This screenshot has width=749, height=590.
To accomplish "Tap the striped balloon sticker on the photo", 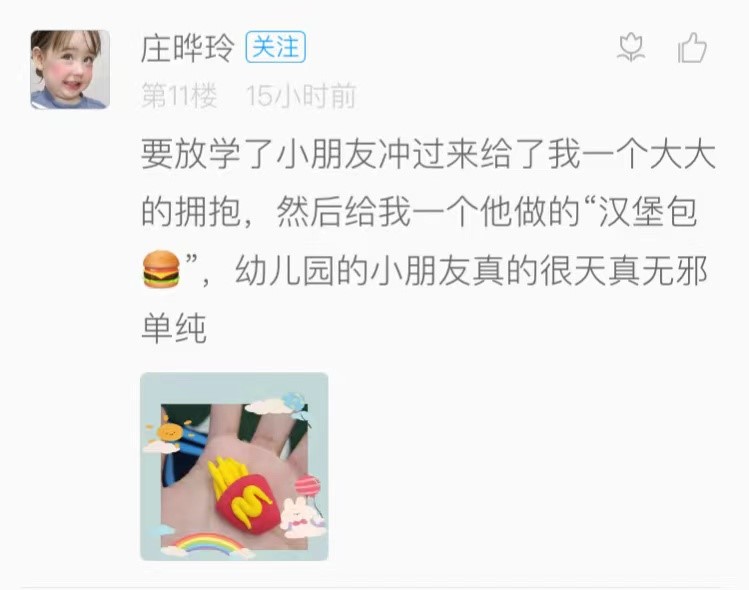I will point(307,485).
